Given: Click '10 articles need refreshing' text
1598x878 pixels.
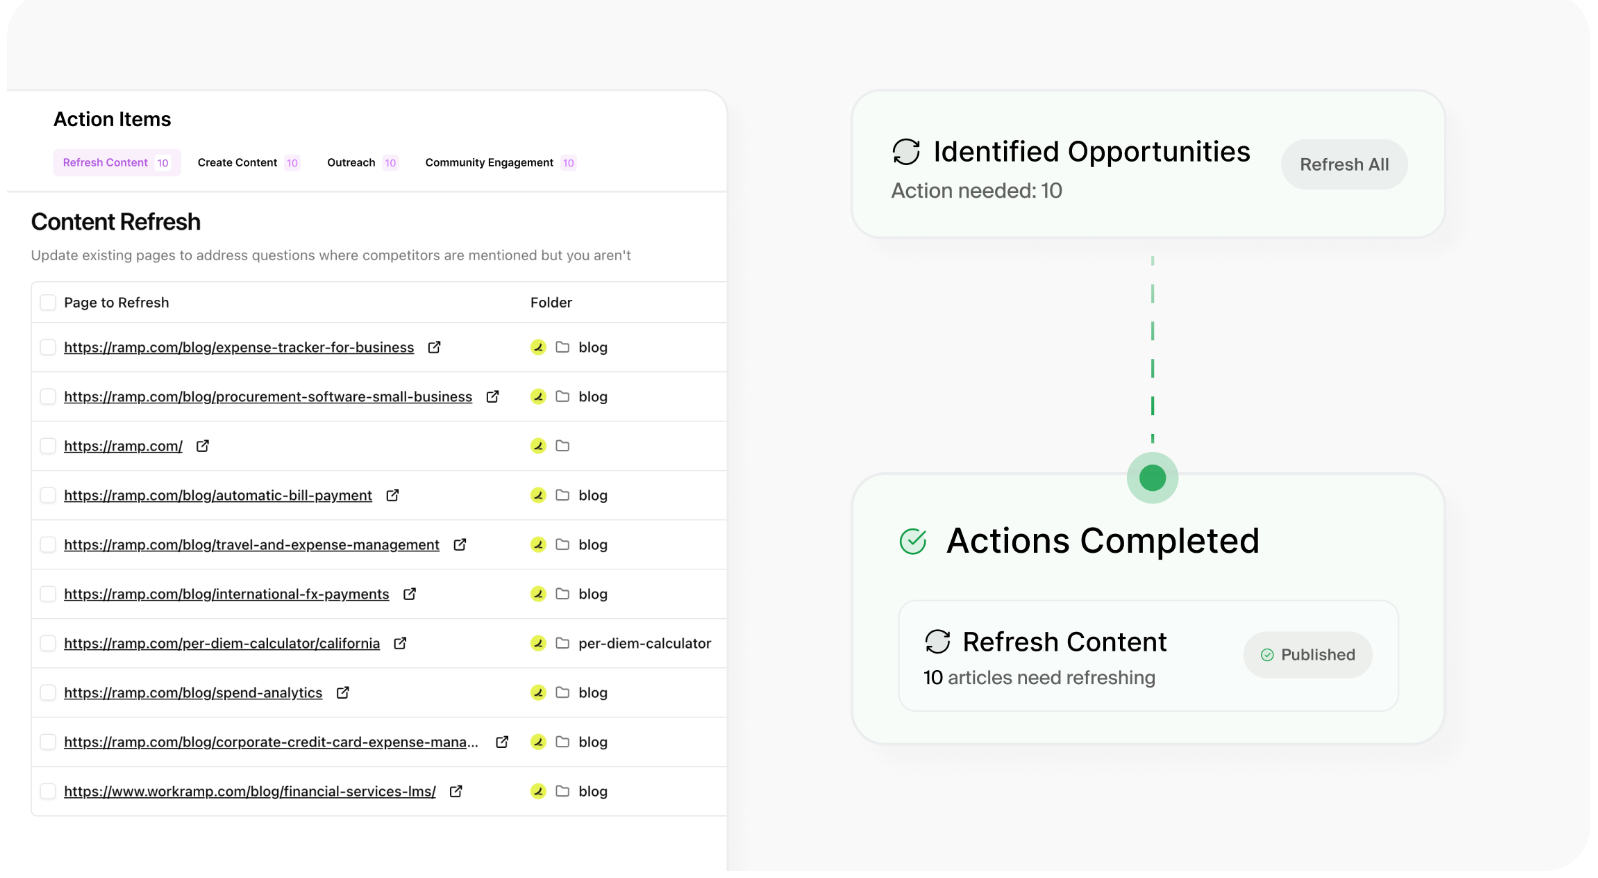Looking at the screenshot, I should [1039, 677].
